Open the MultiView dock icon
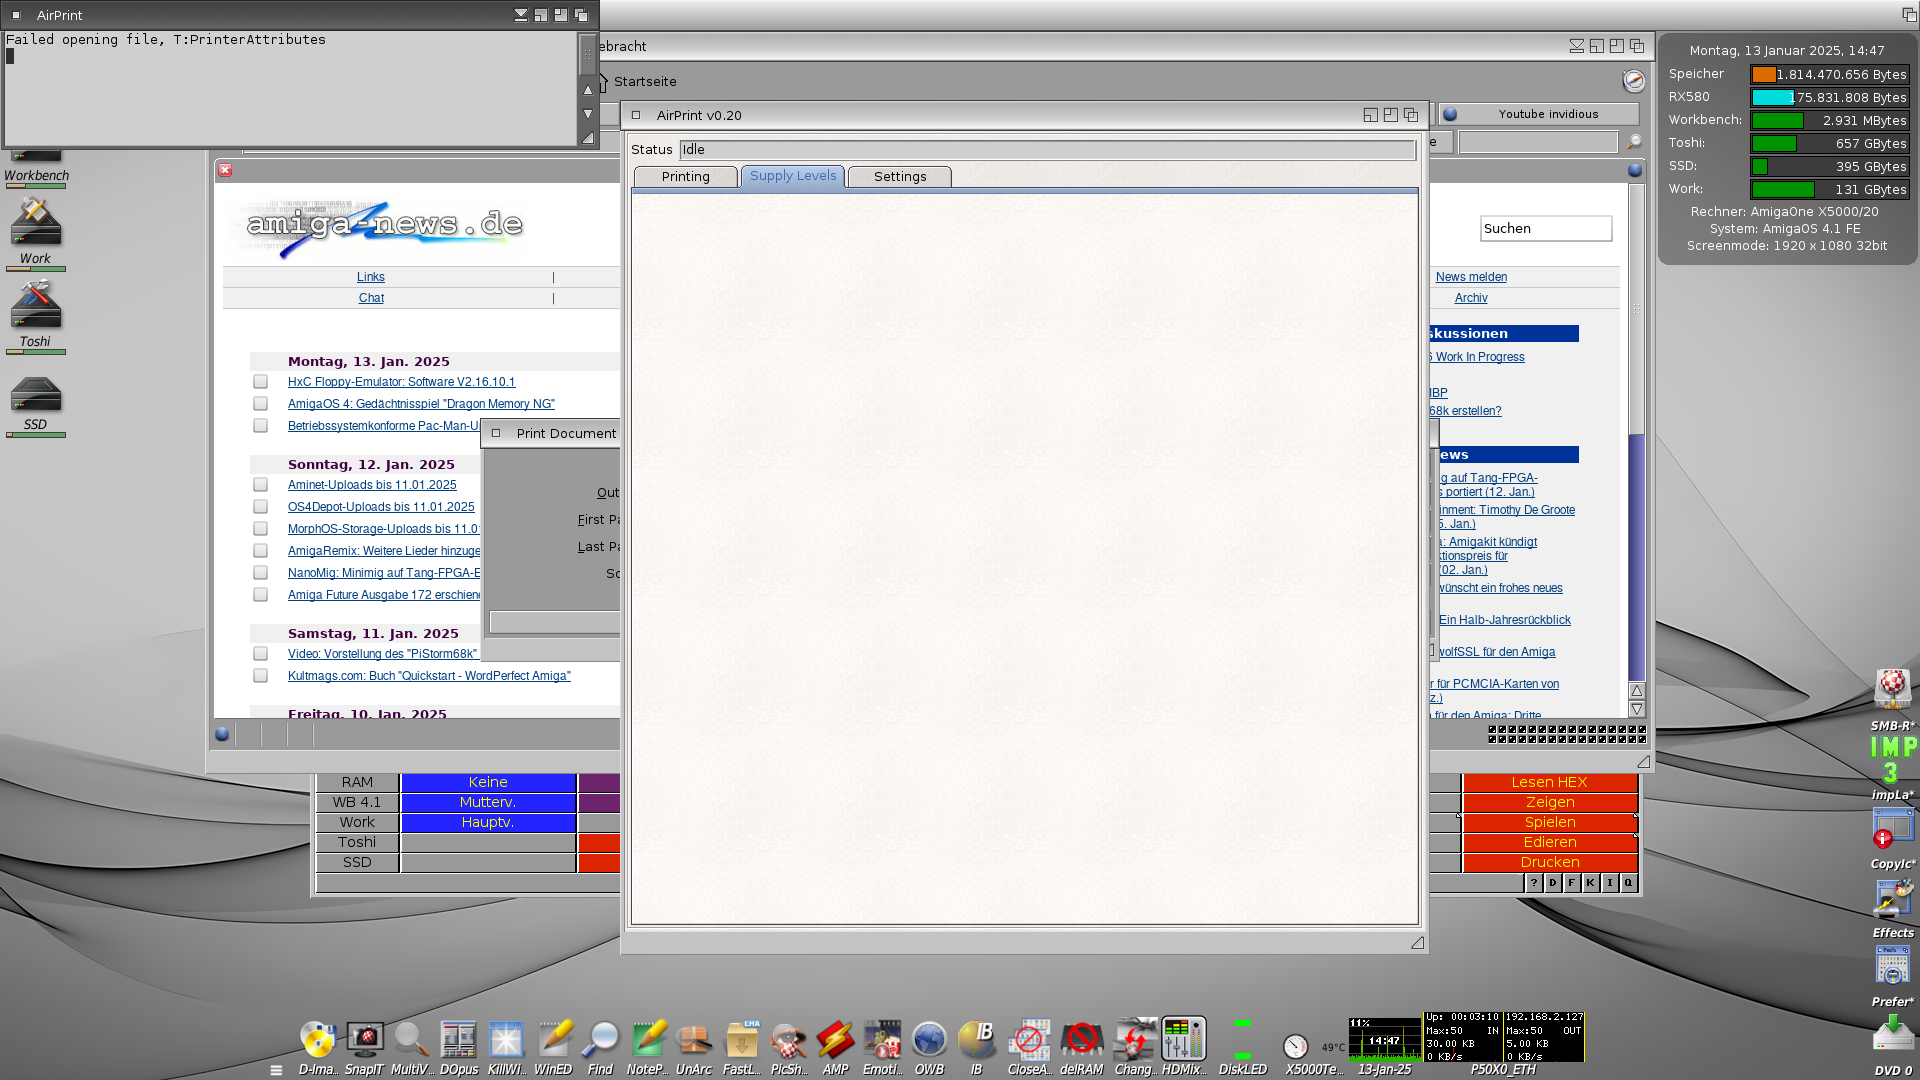The width and height of the screenshot is (1920, 1080). coord(411,1040)
